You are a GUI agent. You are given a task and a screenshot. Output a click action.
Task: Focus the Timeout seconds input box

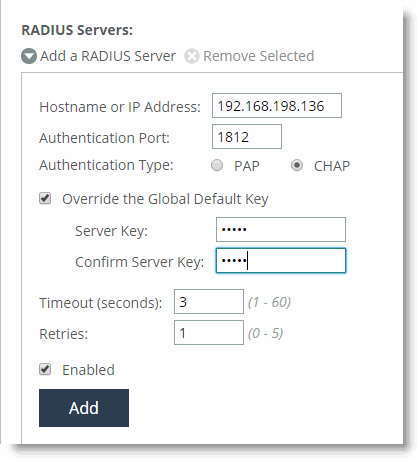pos(209,302)
